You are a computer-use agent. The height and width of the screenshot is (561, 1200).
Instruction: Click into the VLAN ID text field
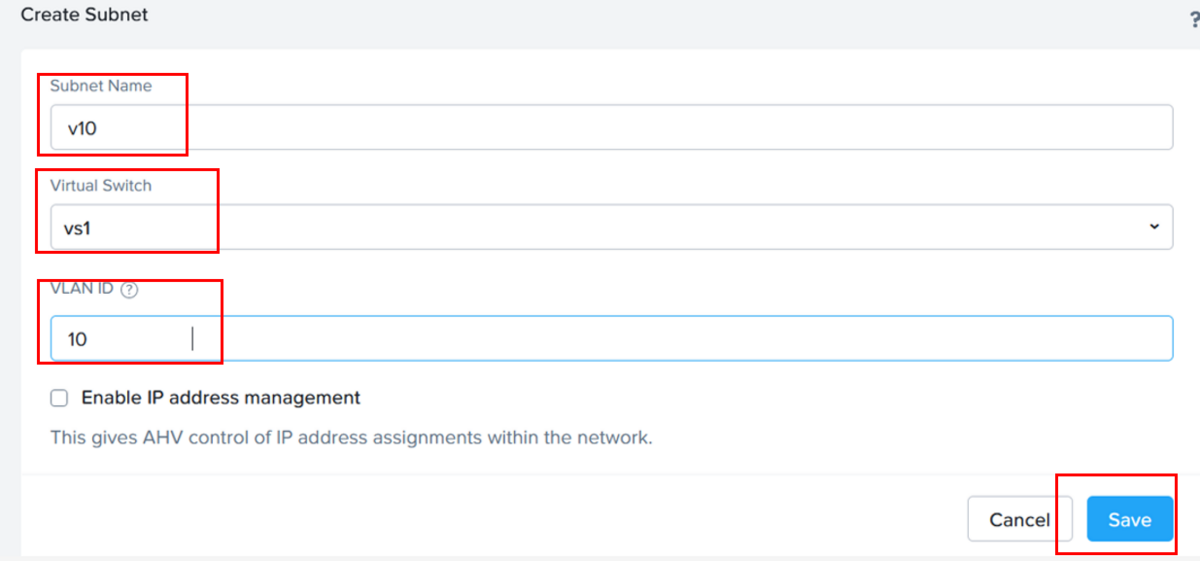[x=611, y=339]
